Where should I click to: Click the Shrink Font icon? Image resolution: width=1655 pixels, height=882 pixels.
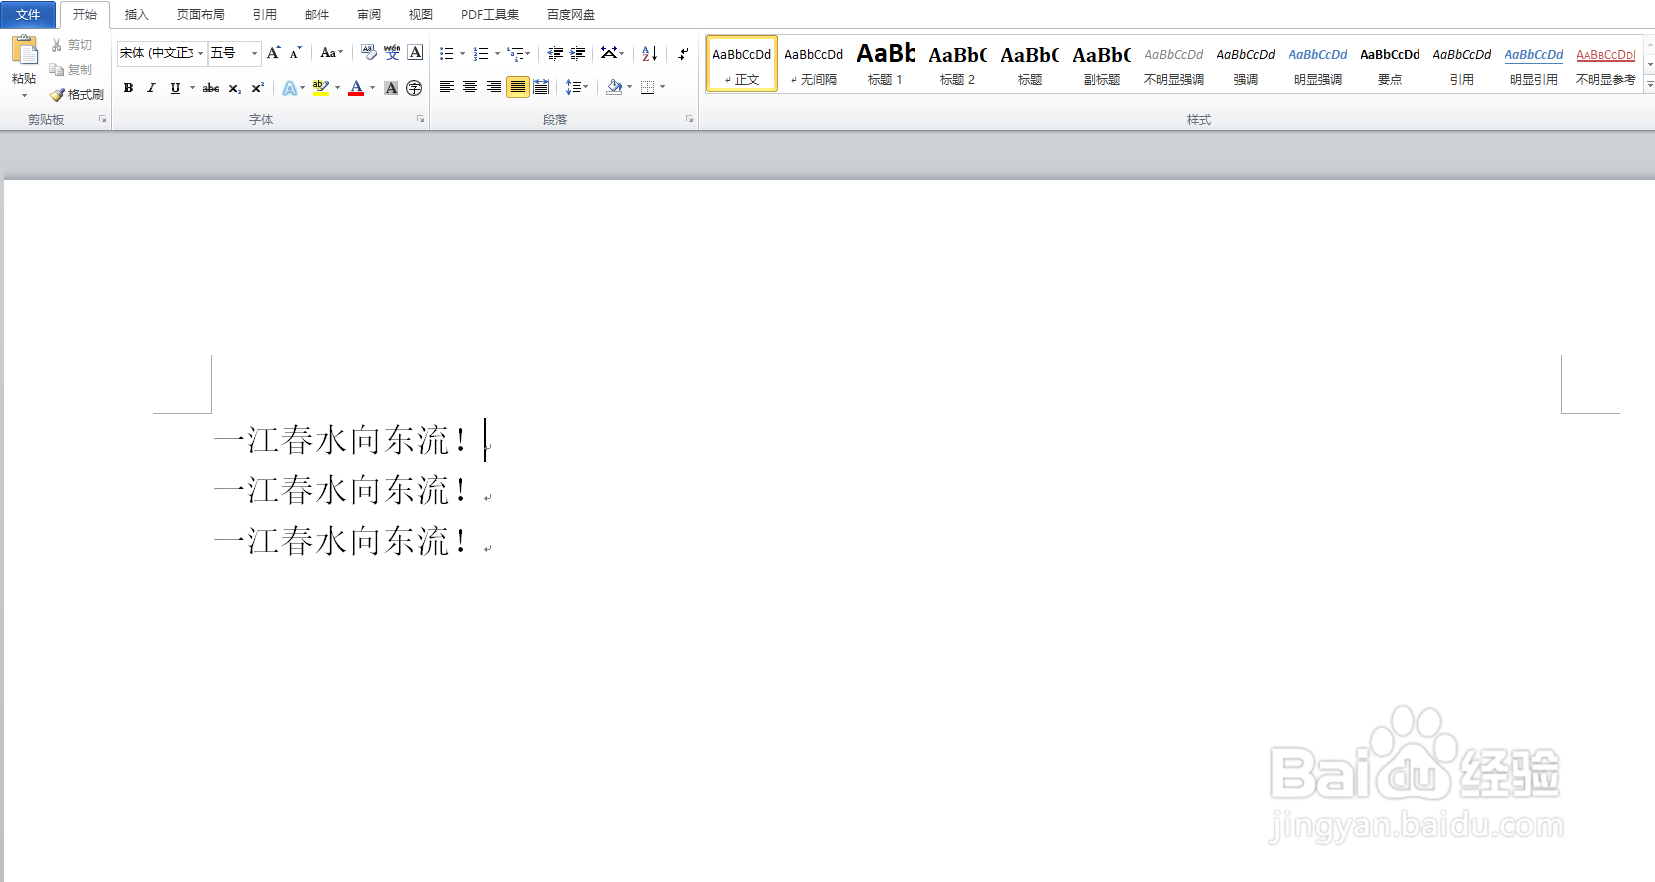pyautogui.click(x=295, y=53)
